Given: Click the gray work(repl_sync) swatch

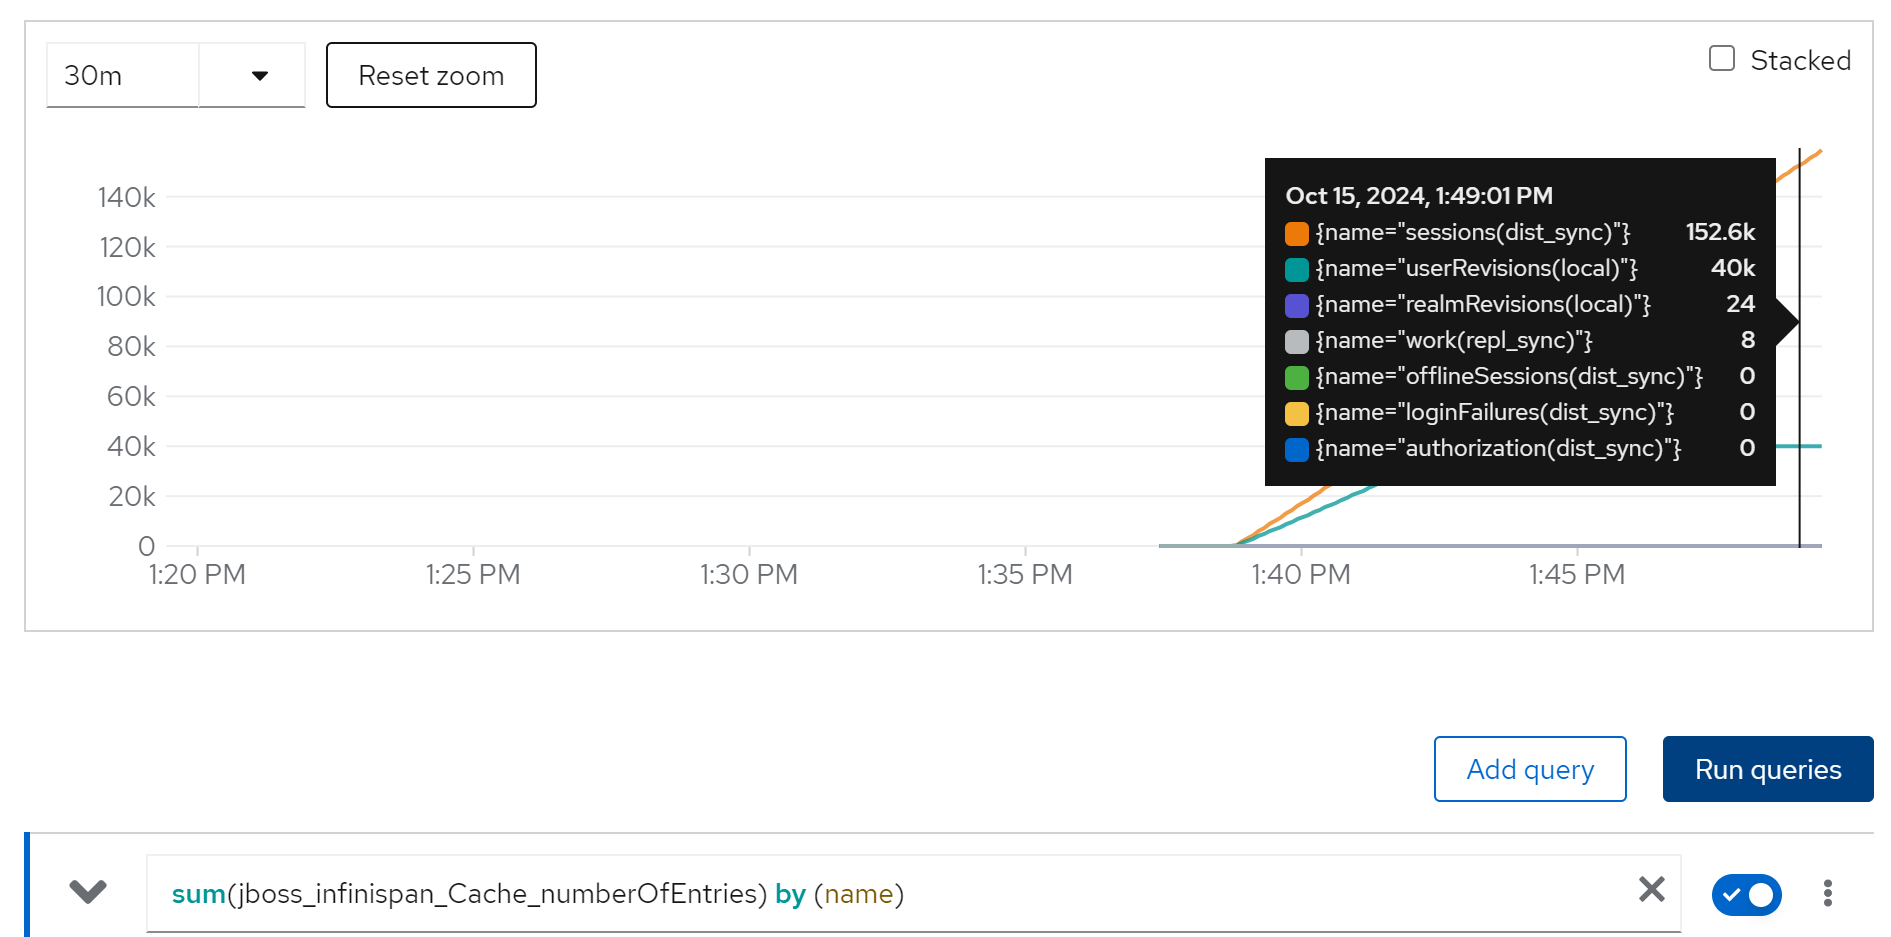Looking at the screenshot, I should click(x=1296, y=341).
